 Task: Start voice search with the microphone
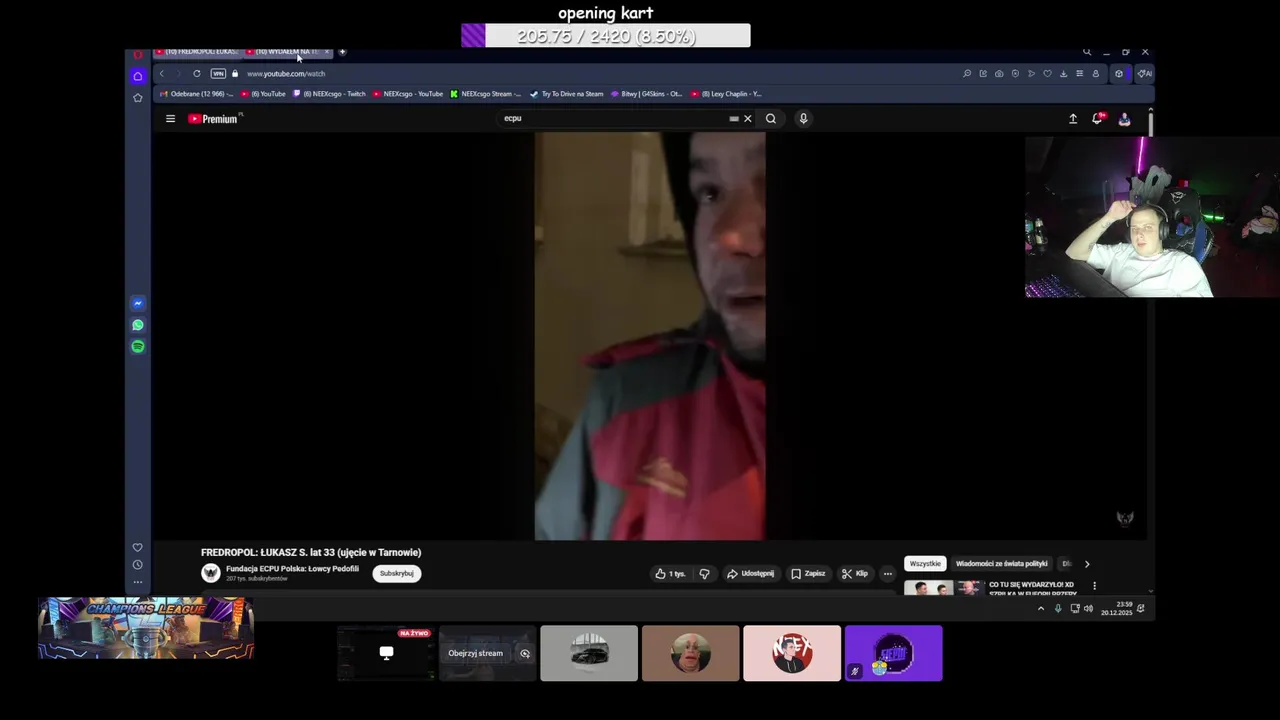point(802,118)
